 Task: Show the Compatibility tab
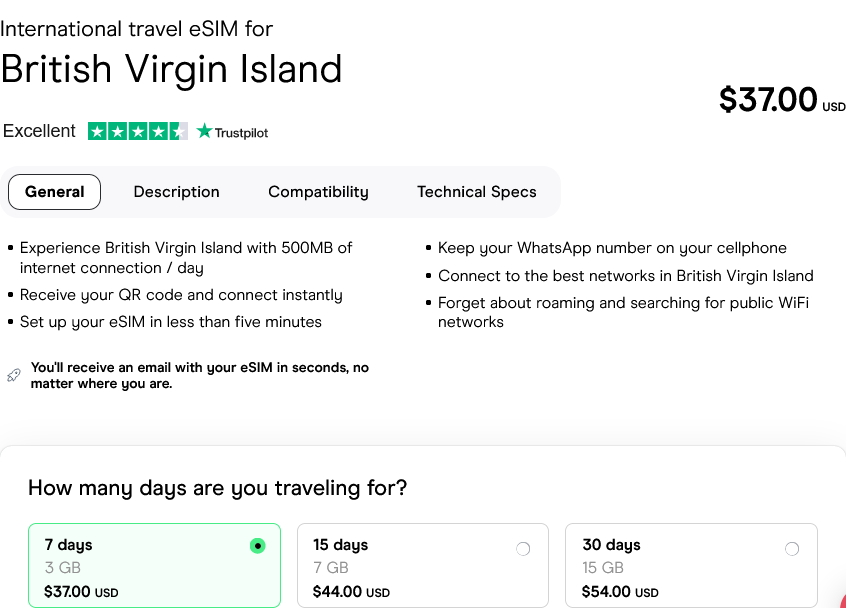[x=318, y=192]
